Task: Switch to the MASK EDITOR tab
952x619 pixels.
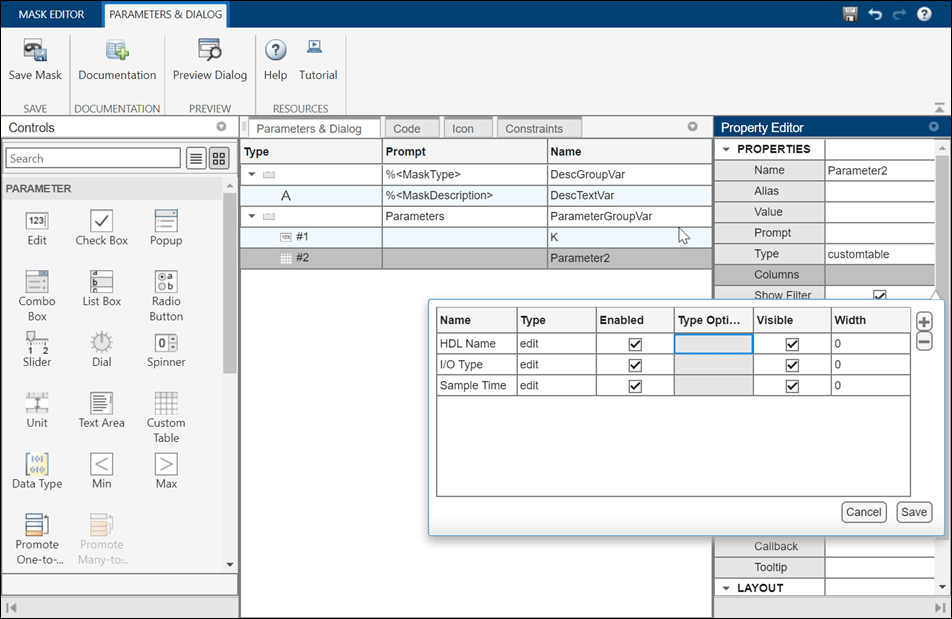Action: tap(52, 14)
